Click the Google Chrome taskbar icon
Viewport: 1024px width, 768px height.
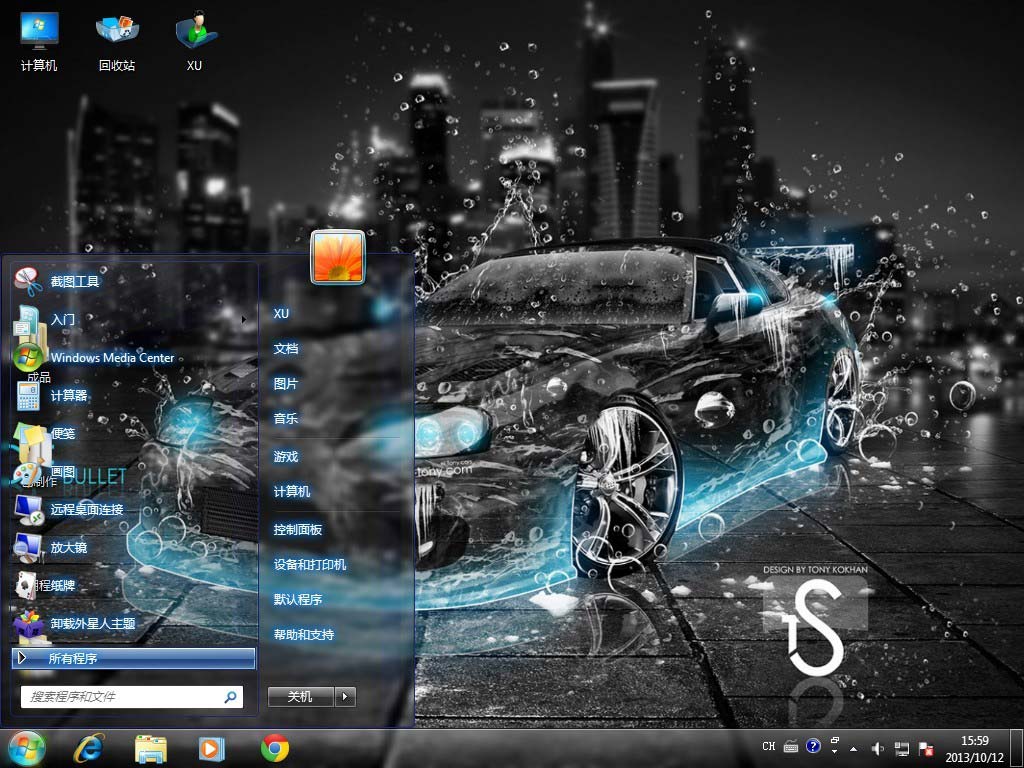[x=275, y=747]
